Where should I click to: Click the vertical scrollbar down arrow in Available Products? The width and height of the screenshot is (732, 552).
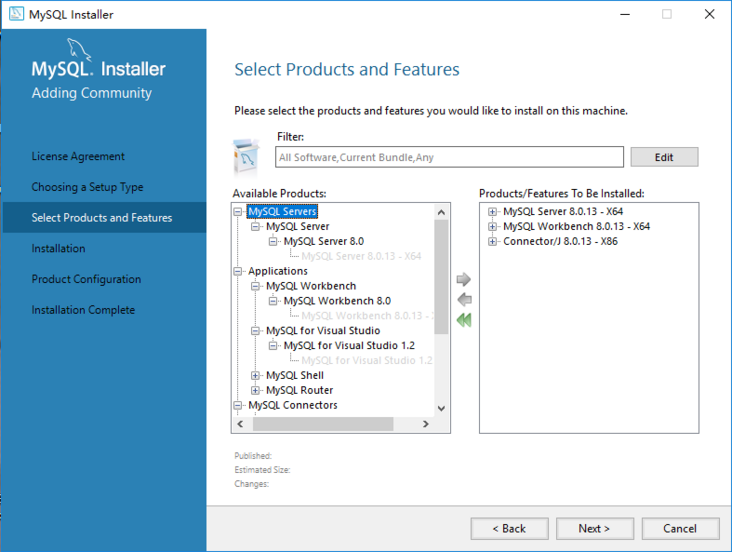[x=441, y=409]
